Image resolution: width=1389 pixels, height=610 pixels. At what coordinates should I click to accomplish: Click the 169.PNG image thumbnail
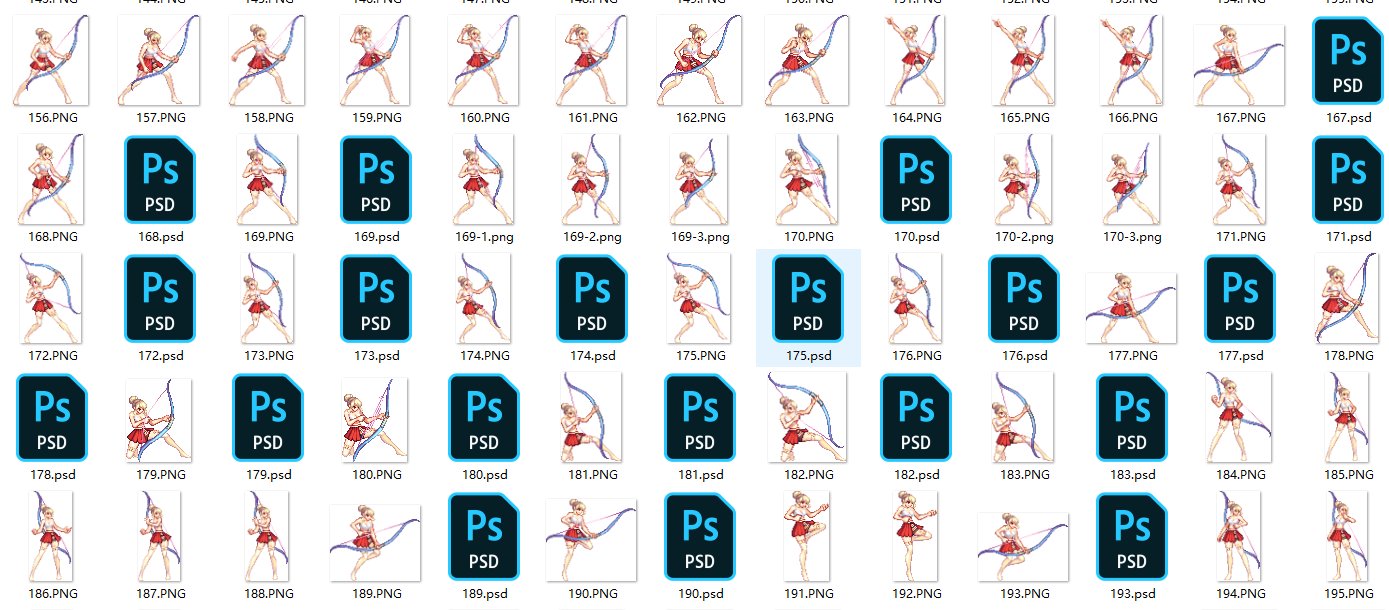click(x=268, y=180)
